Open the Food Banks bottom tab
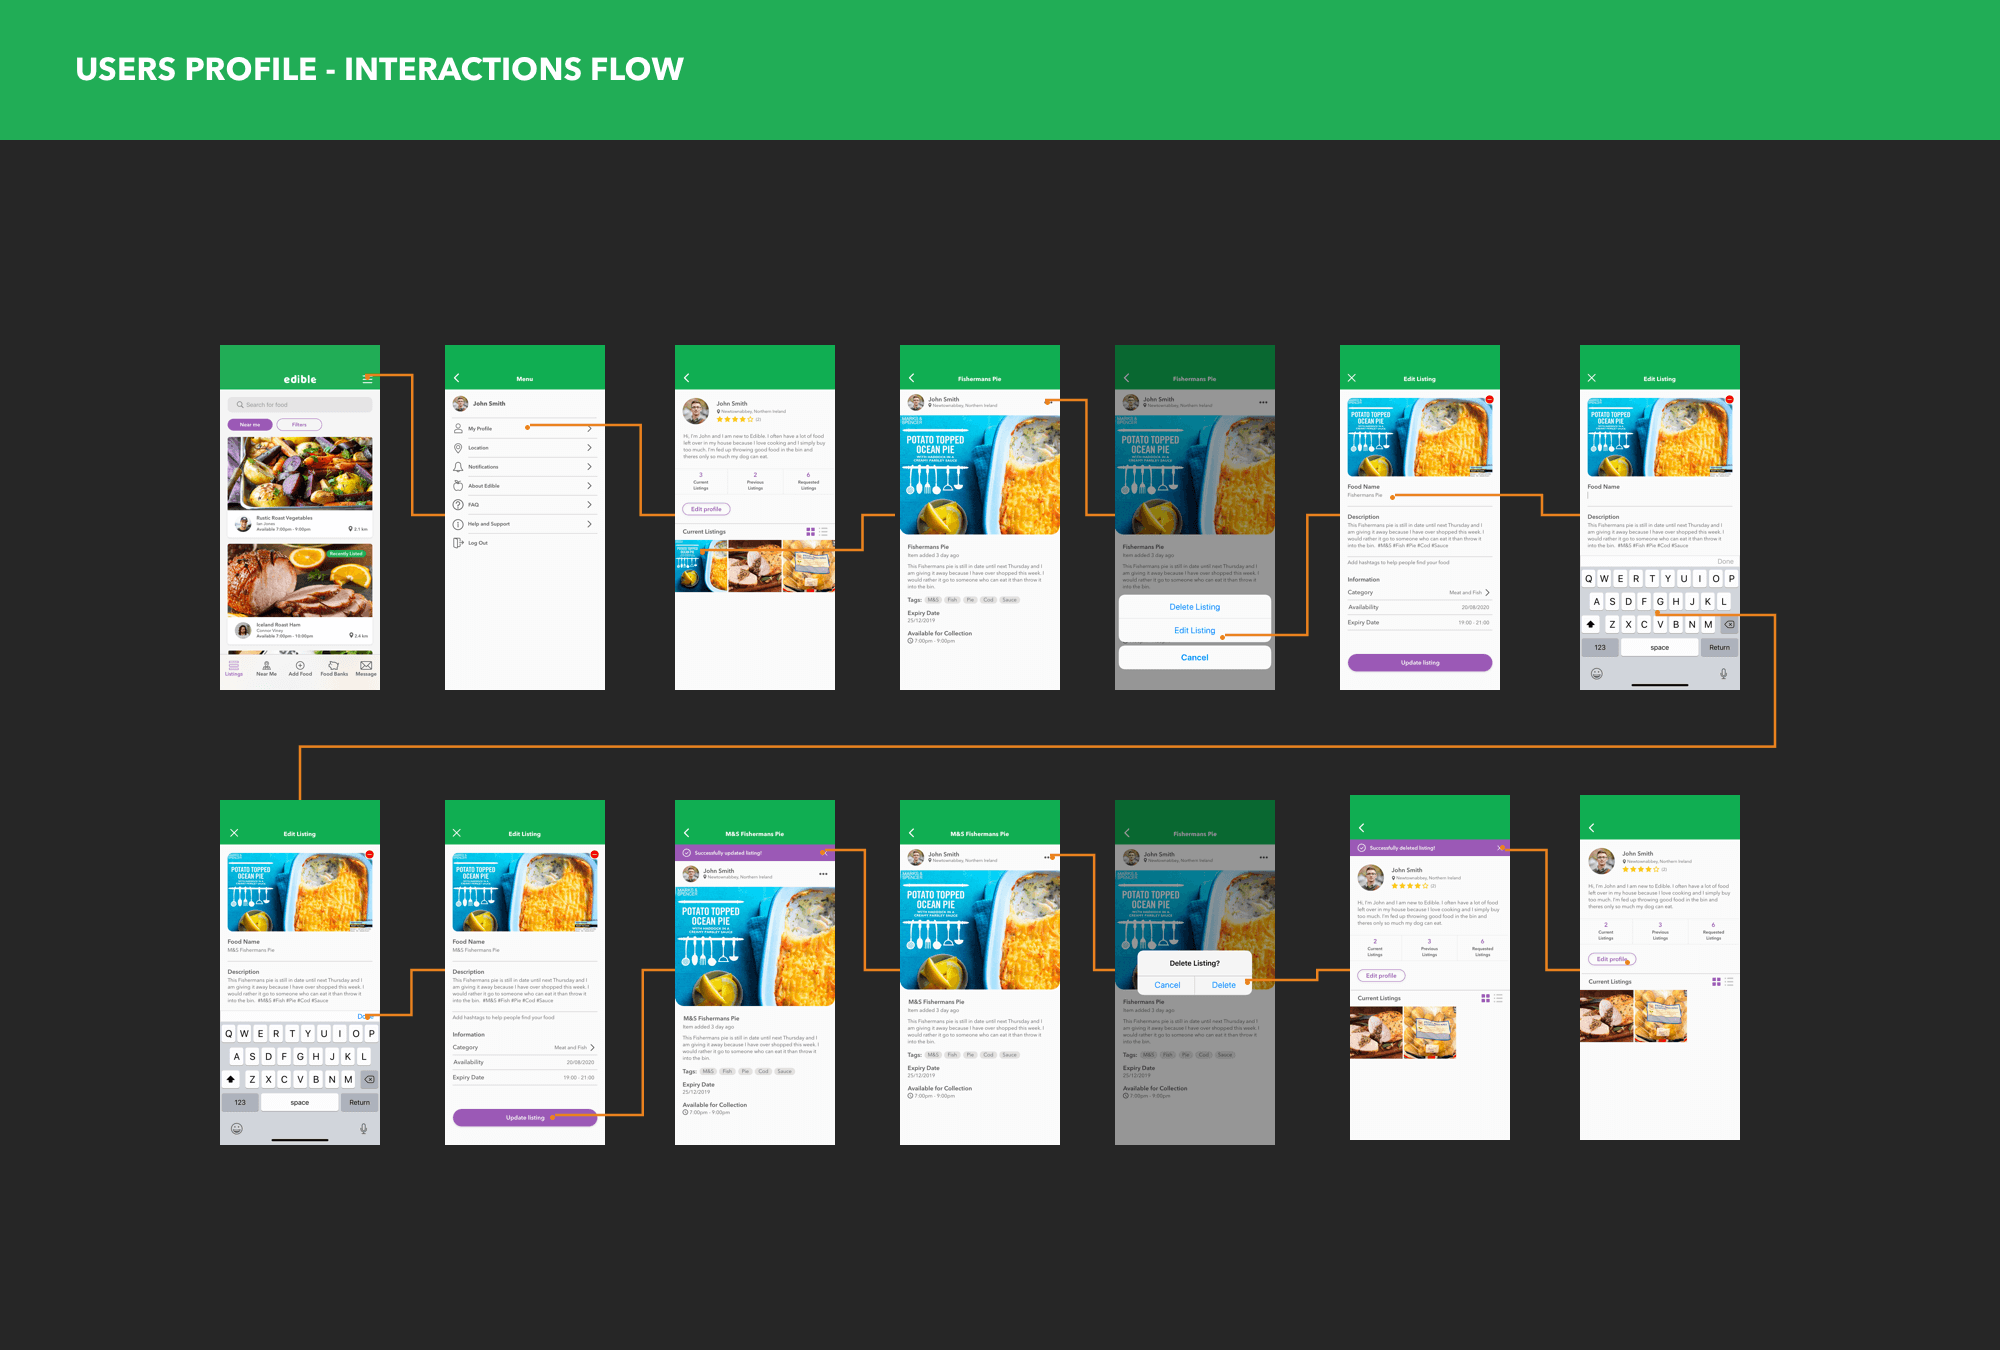Viewport: 2000px width, 1350px height. point(334,668)
